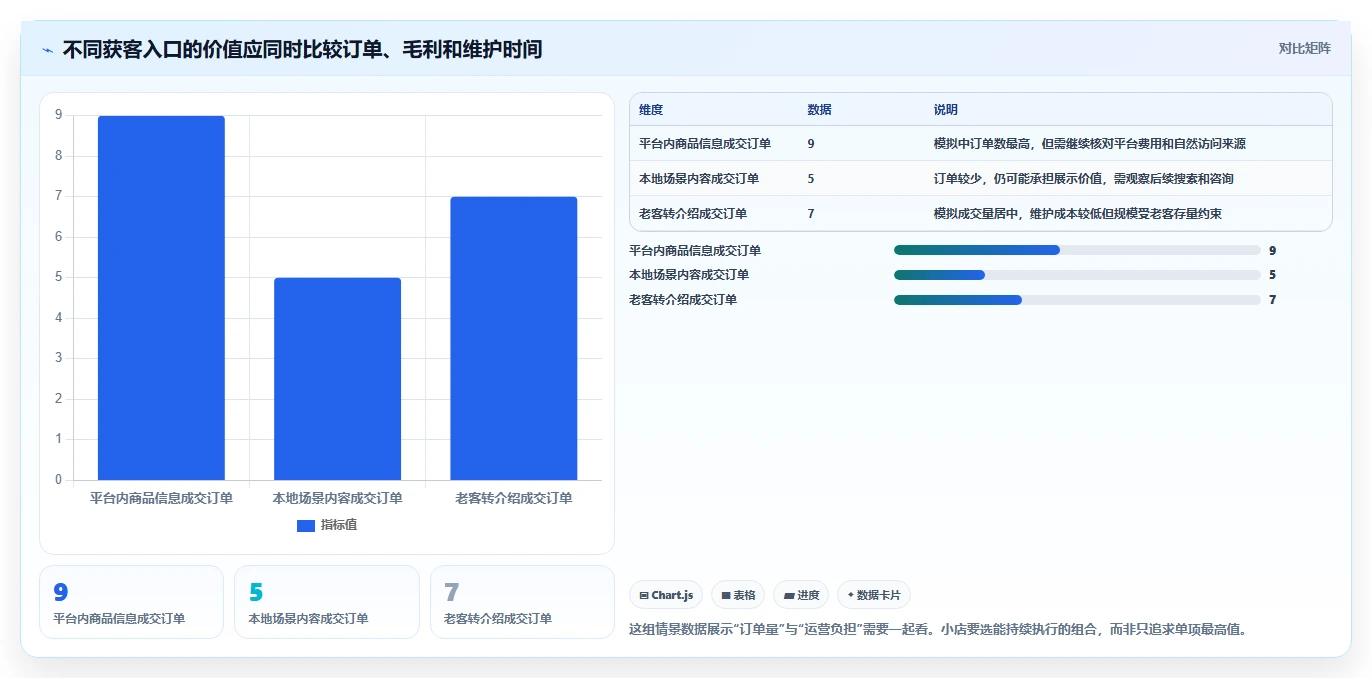Screen dimensions: 1372x678
Task: Click progress list label 平台内商品信息成交订单
Action: [695, 250]
